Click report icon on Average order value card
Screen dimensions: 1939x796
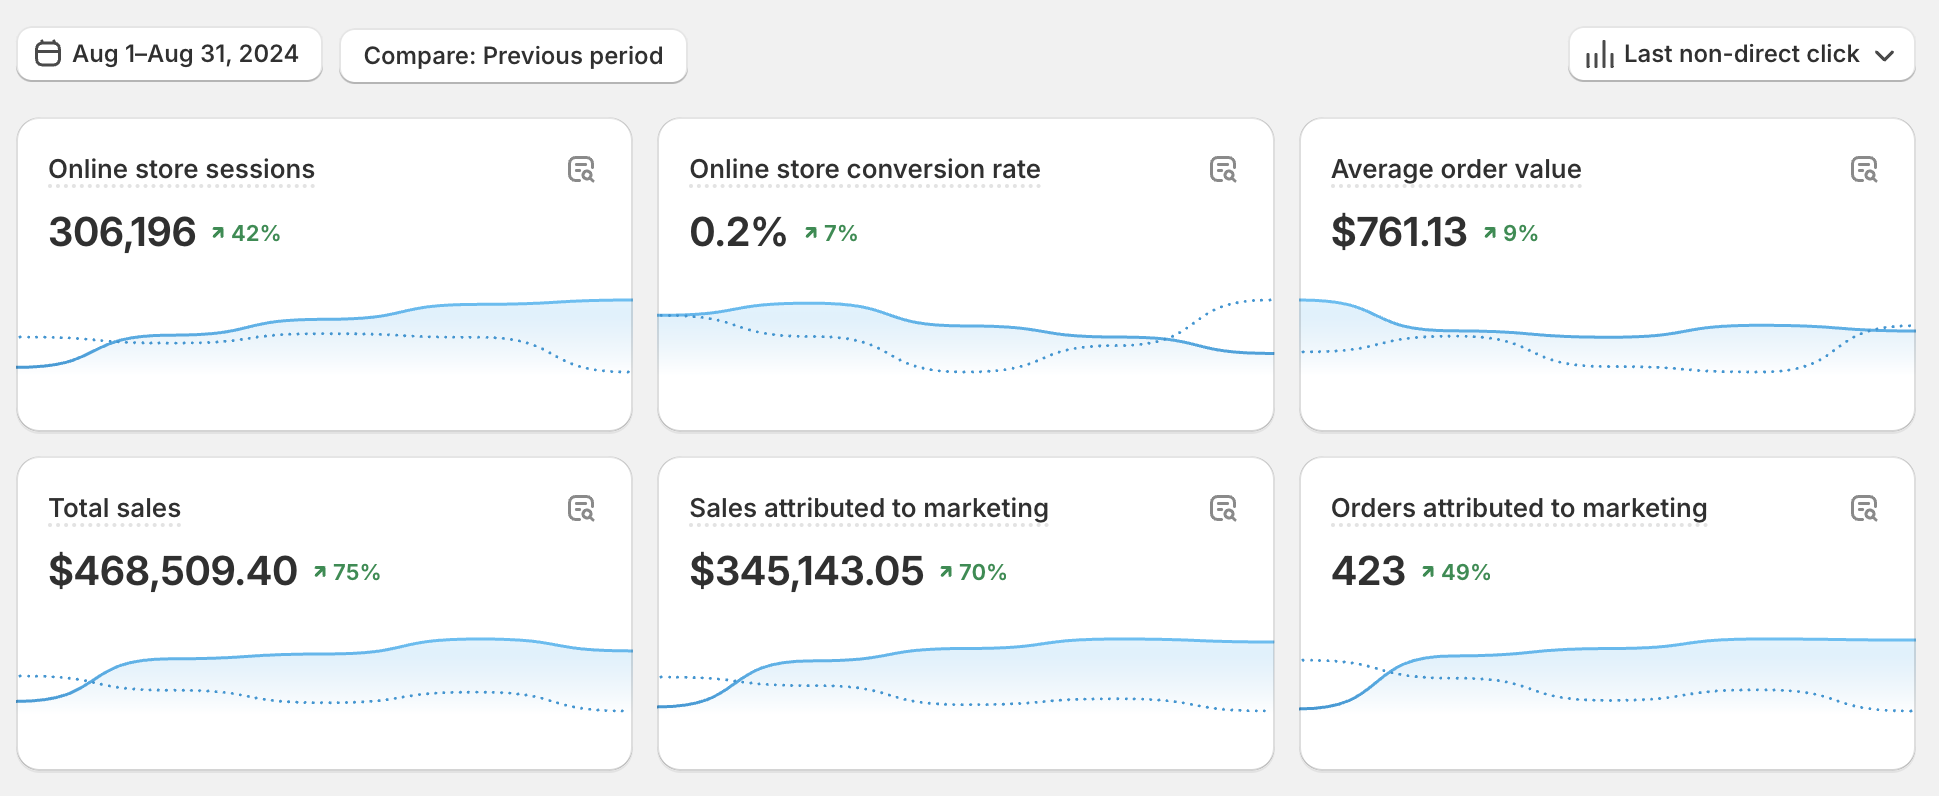point(1864,170)
